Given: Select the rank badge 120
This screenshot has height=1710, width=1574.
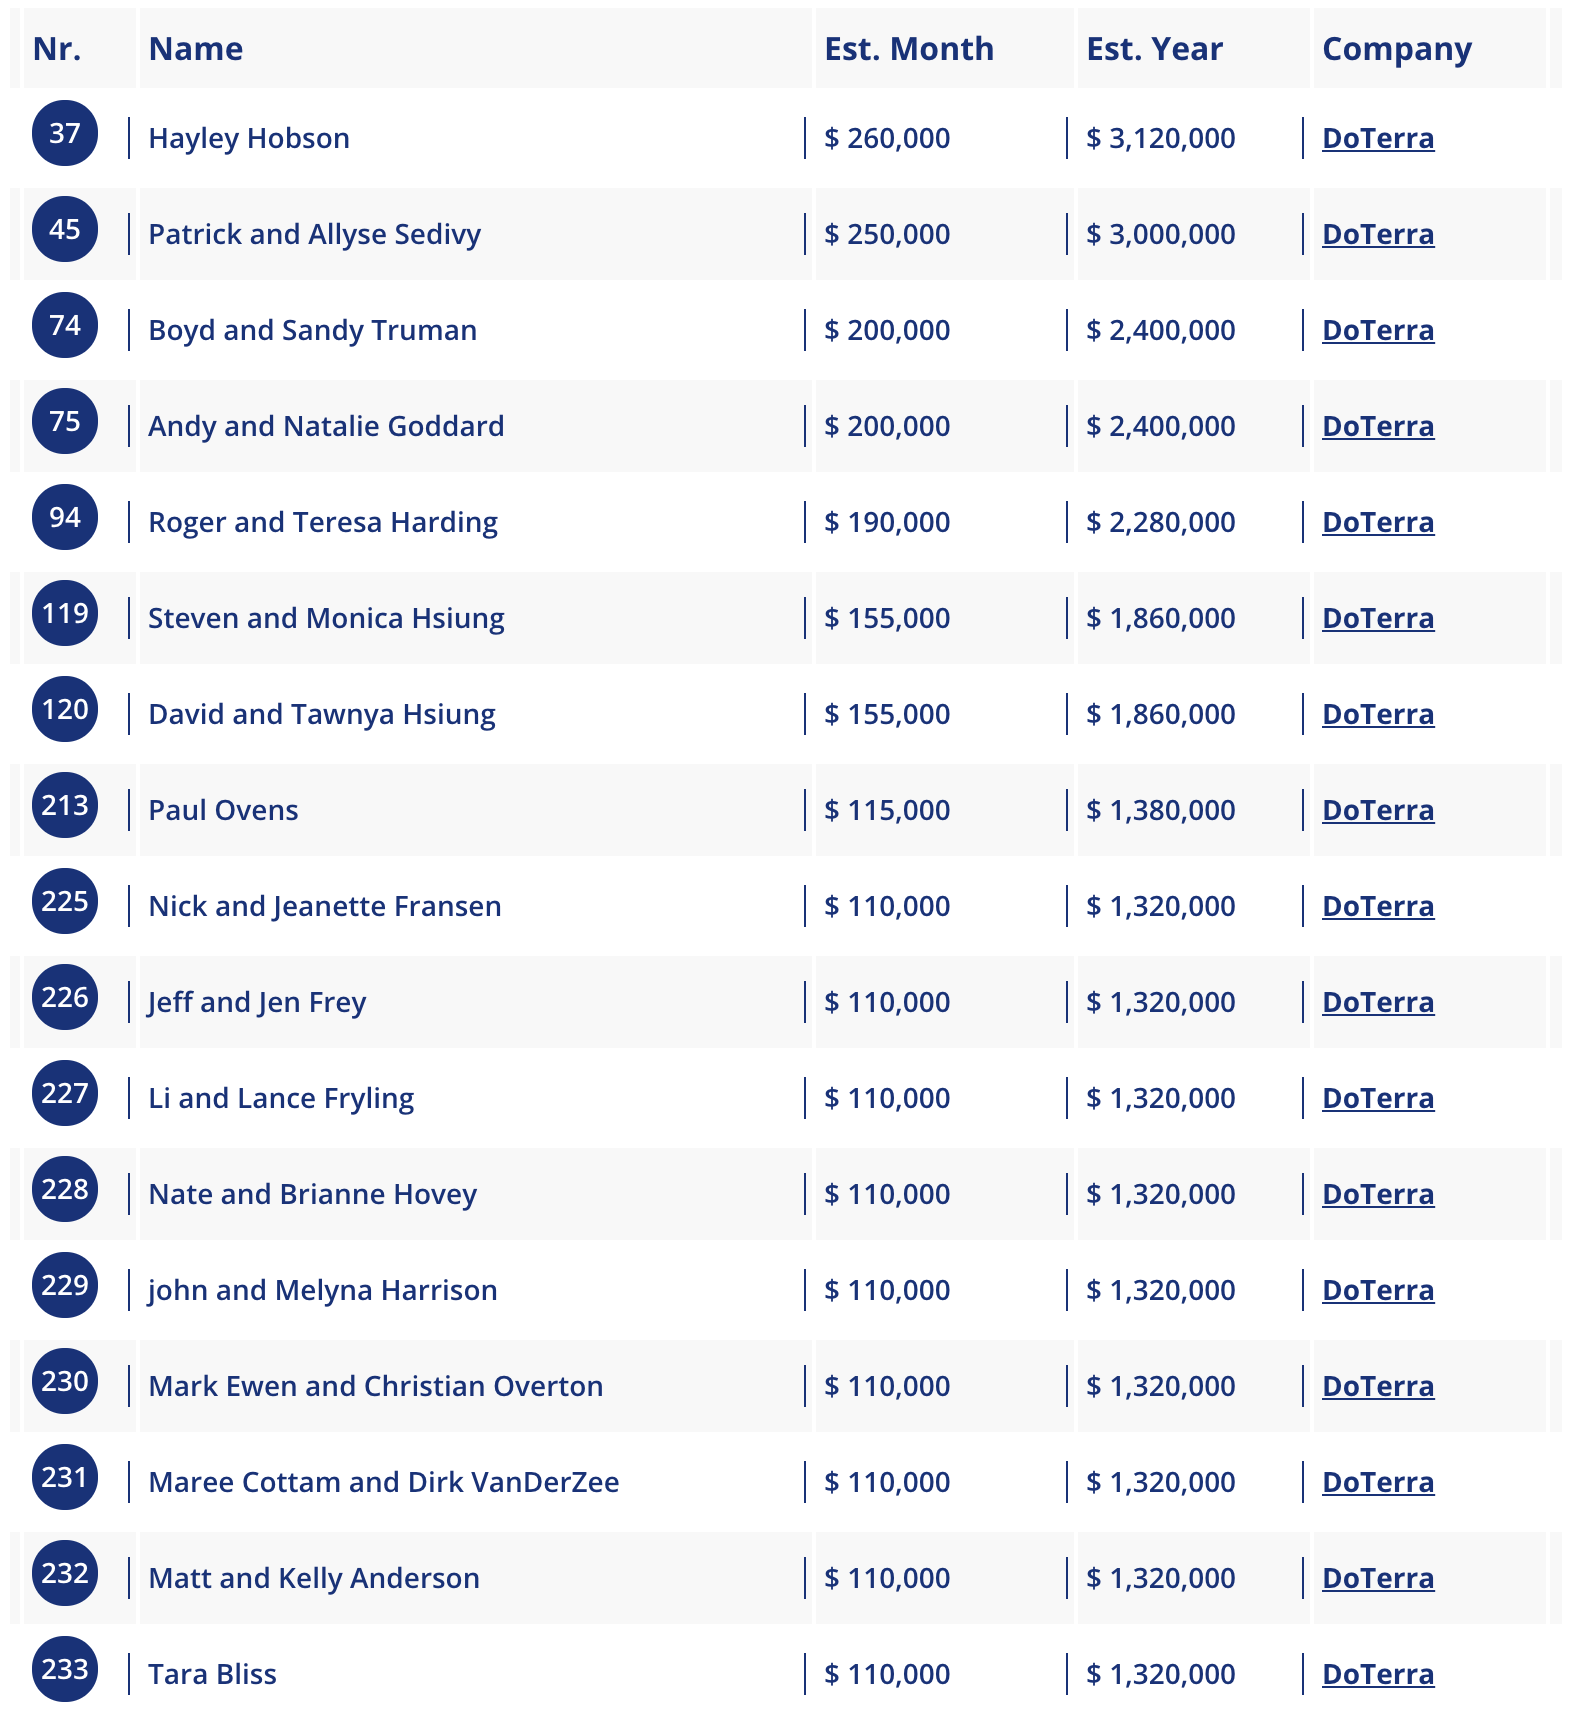Looking at the screenshot, I should tap(65, 709).
